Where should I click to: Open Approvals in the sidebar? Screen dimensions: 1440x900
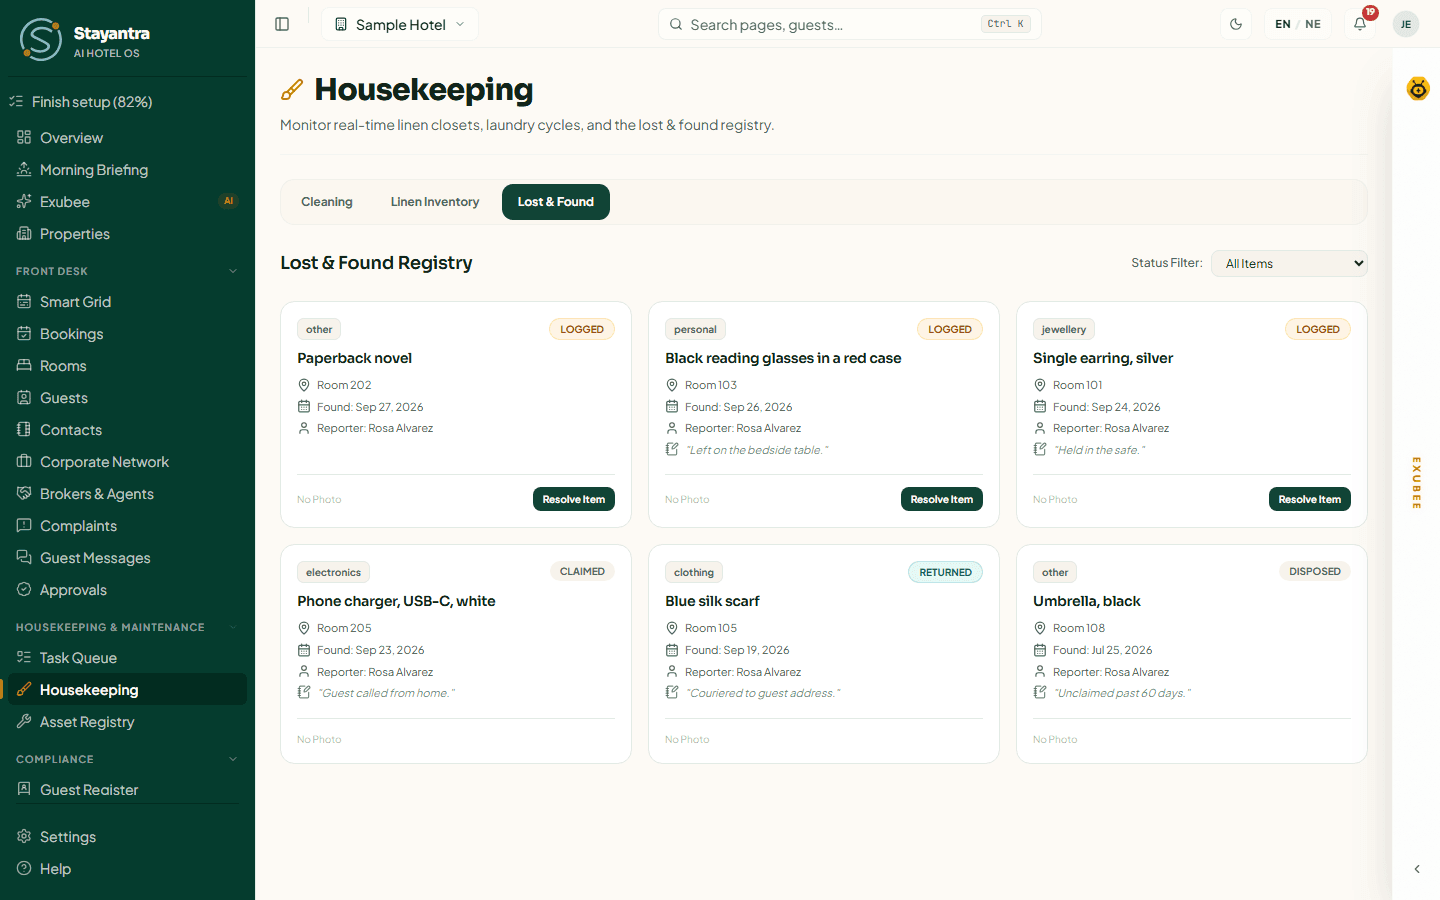(127, 590)
